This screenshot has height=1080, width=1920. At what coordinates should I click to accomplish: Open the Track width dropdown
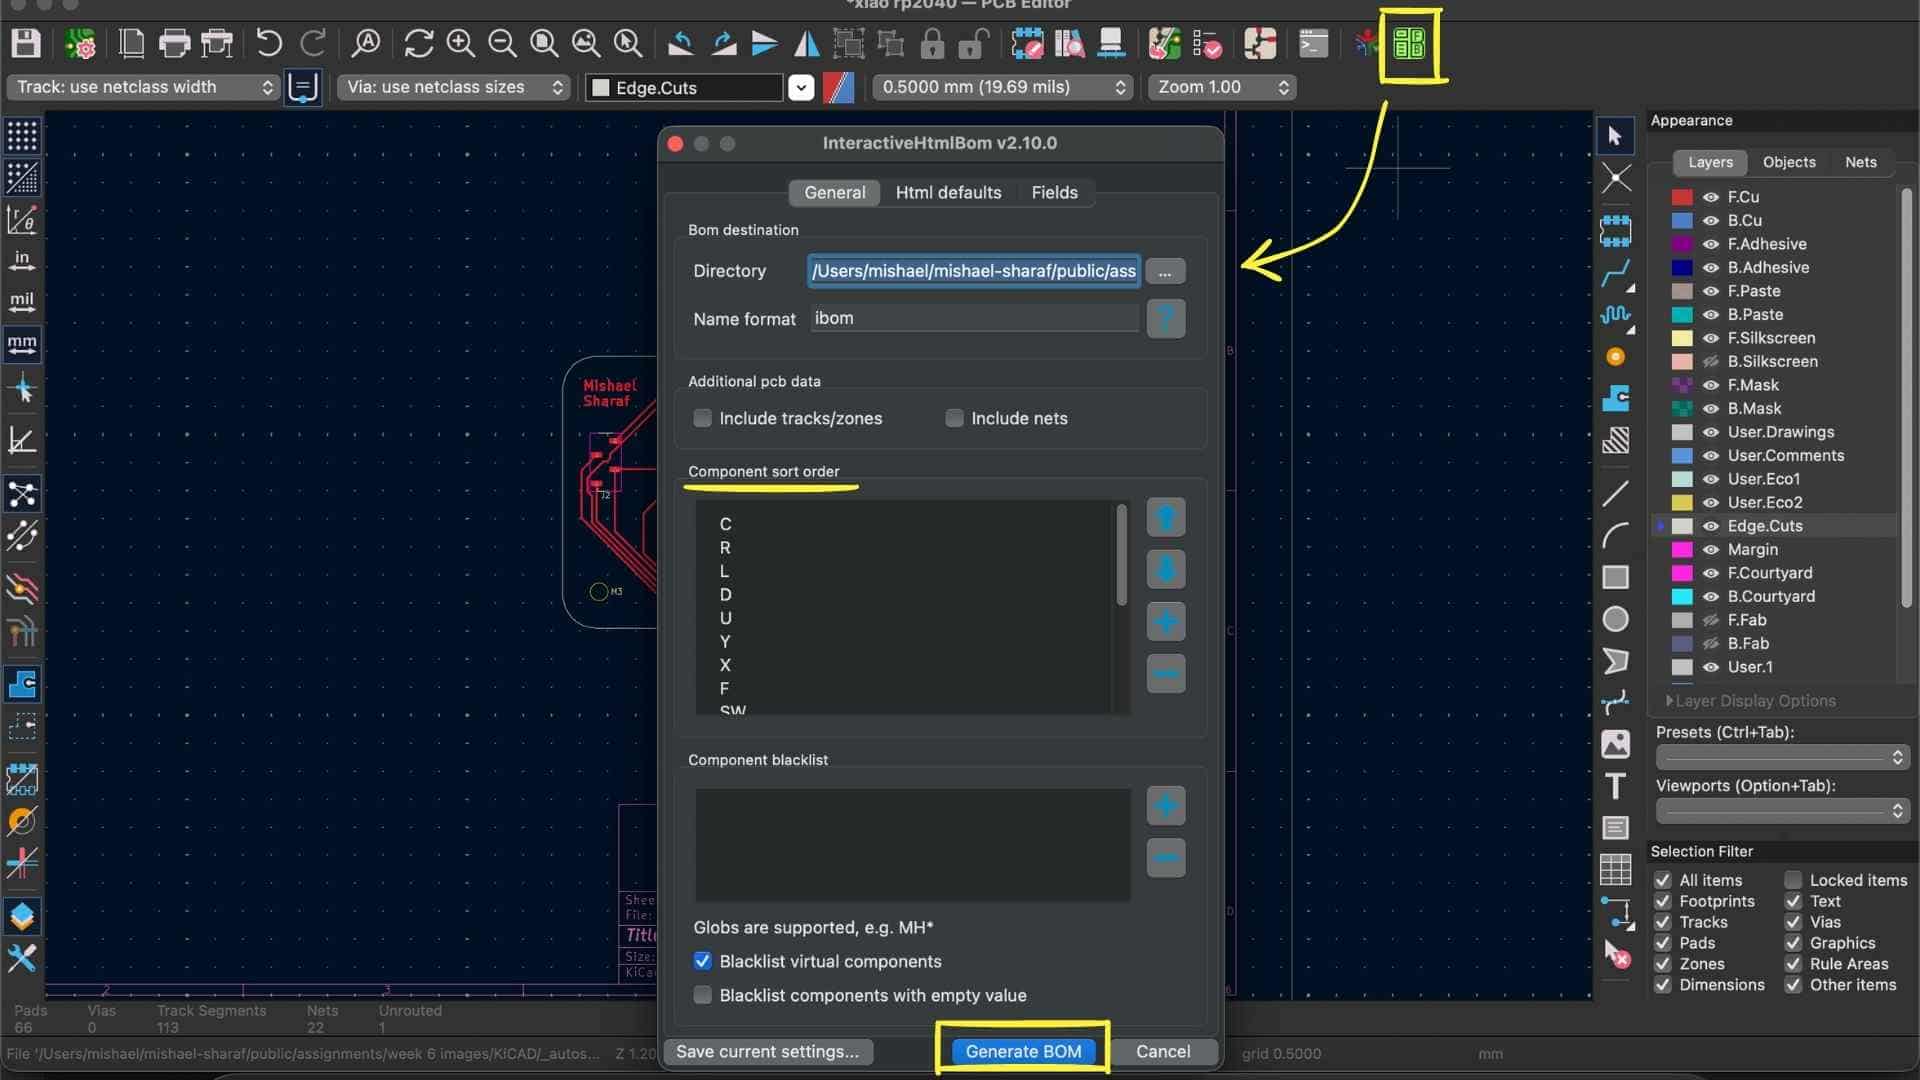coord(145,87)
